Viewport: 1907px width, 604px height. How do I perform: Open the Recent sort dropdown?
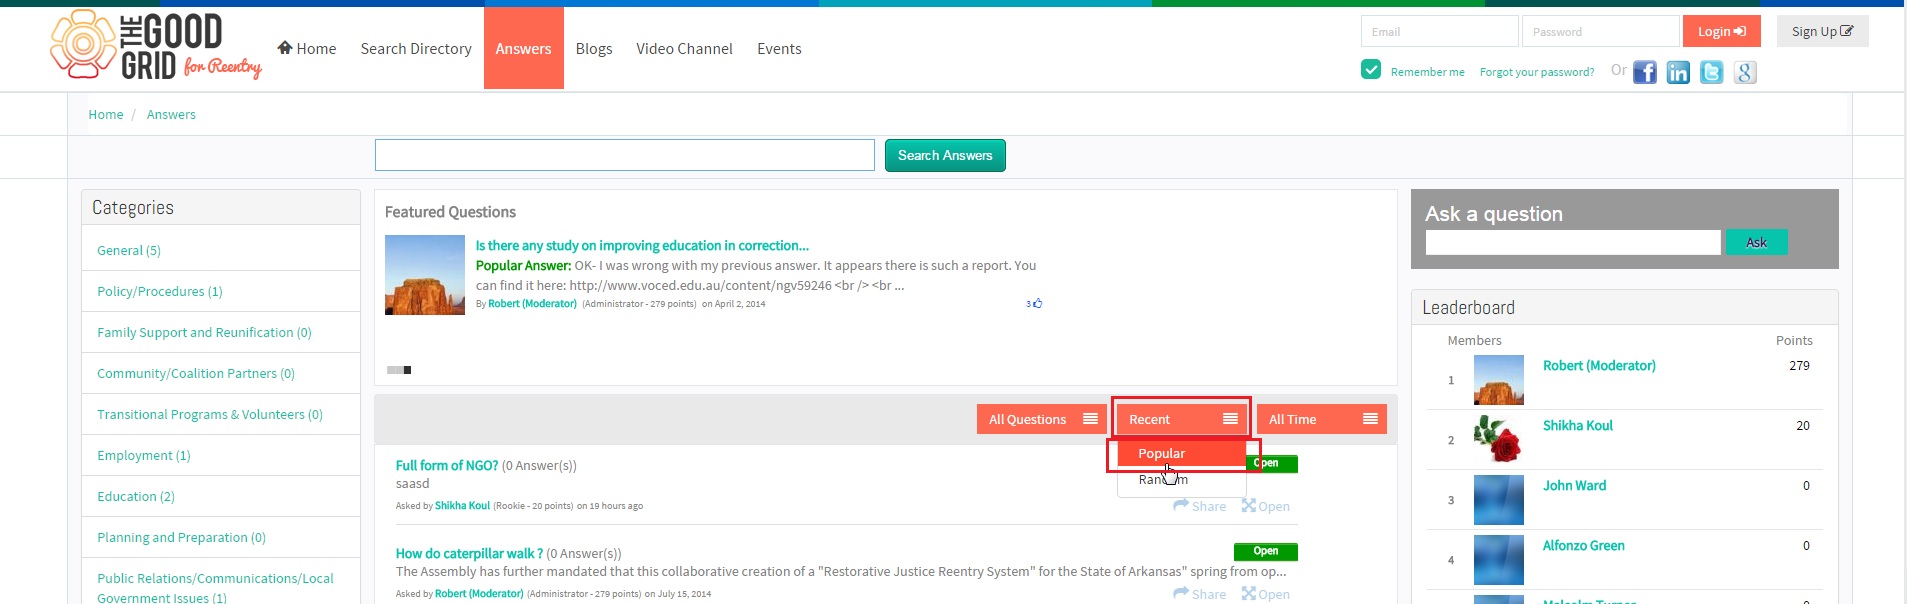[x=1182, y=419]
